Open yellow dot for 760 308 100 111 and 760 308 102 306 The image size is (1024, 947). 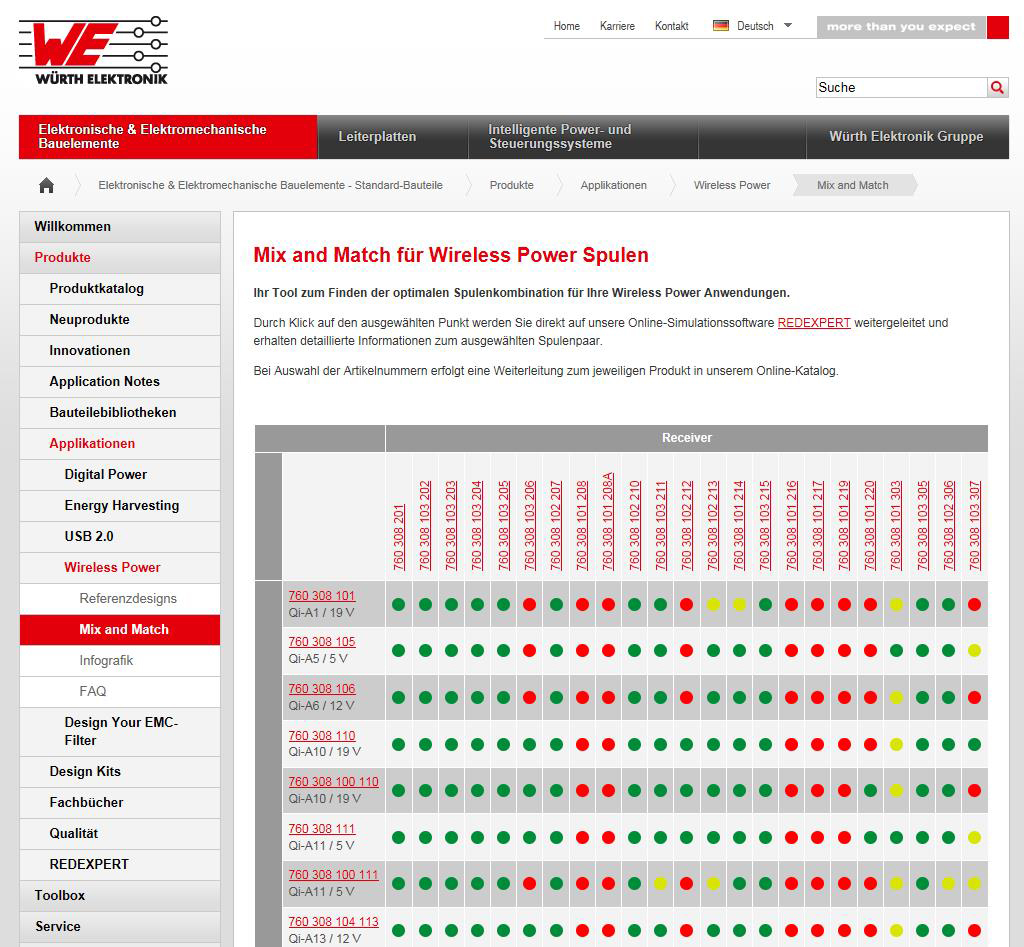click(948, 884)
